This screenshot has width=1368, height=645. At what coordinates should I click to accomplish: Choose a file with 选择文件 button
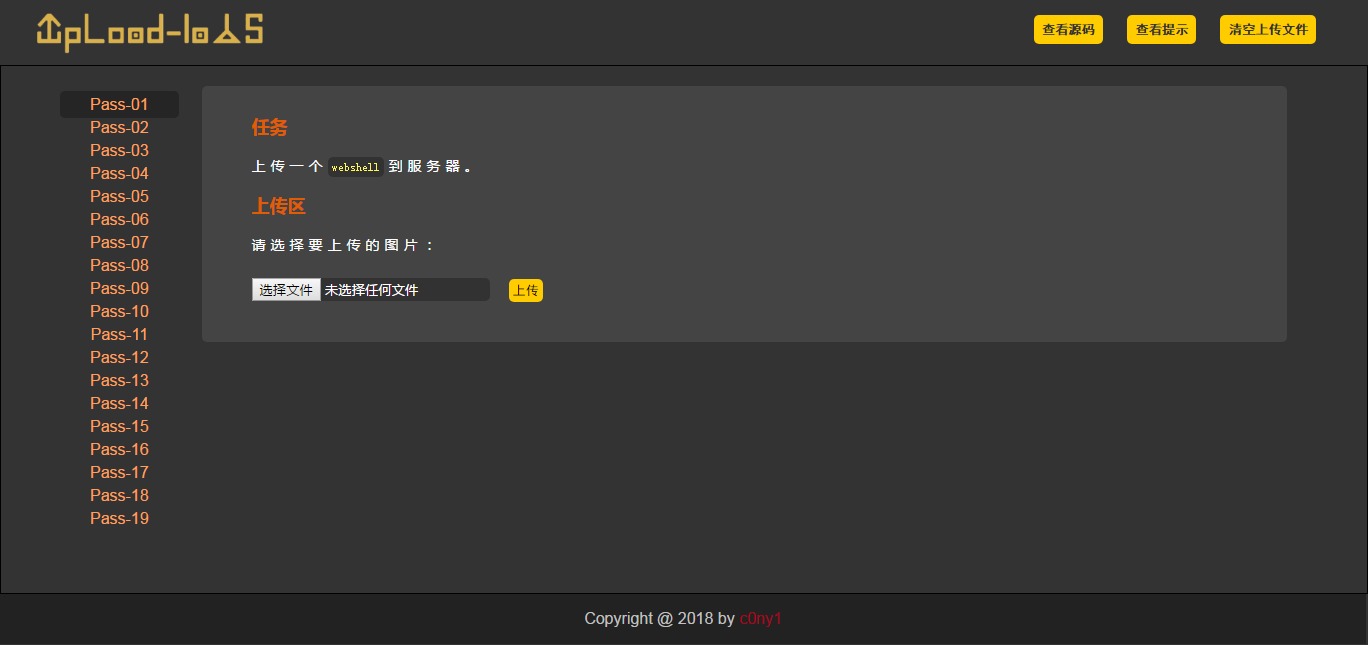click(286, 290)
